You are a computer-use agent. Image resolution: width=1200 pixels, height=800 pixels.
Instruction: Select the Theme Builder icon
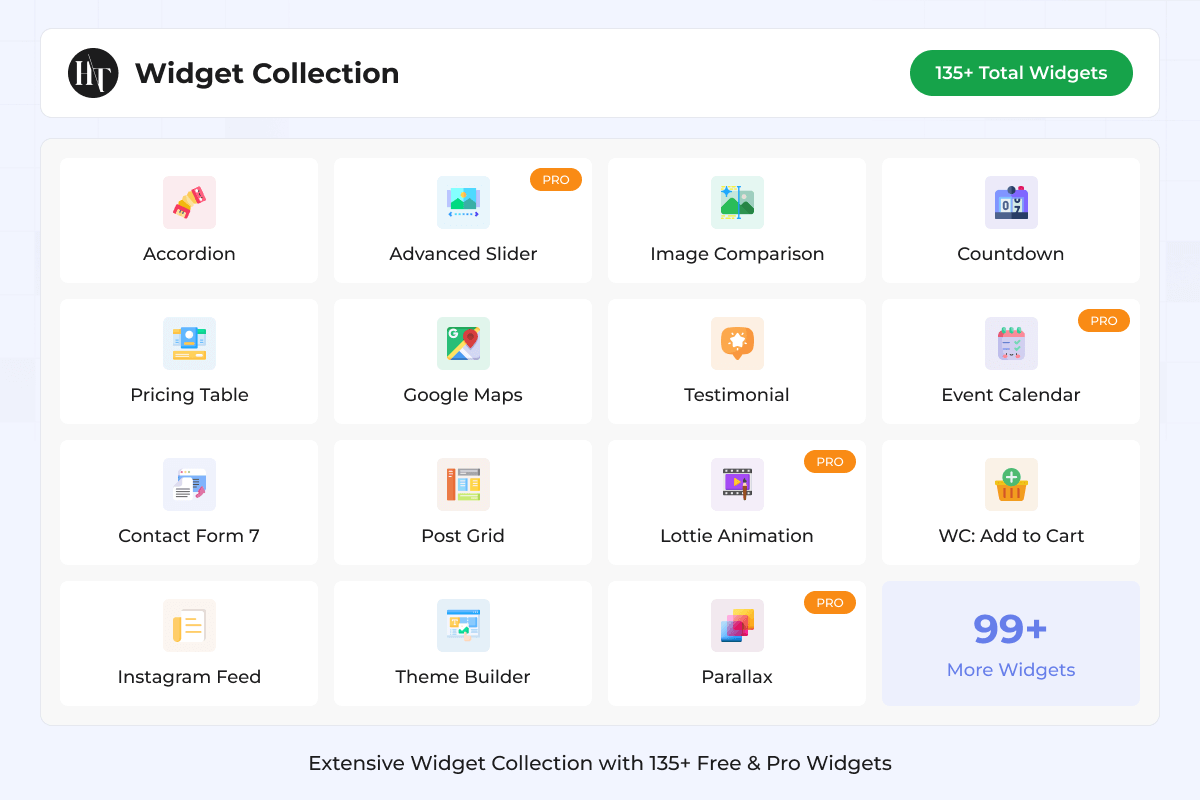coord(463,625)
